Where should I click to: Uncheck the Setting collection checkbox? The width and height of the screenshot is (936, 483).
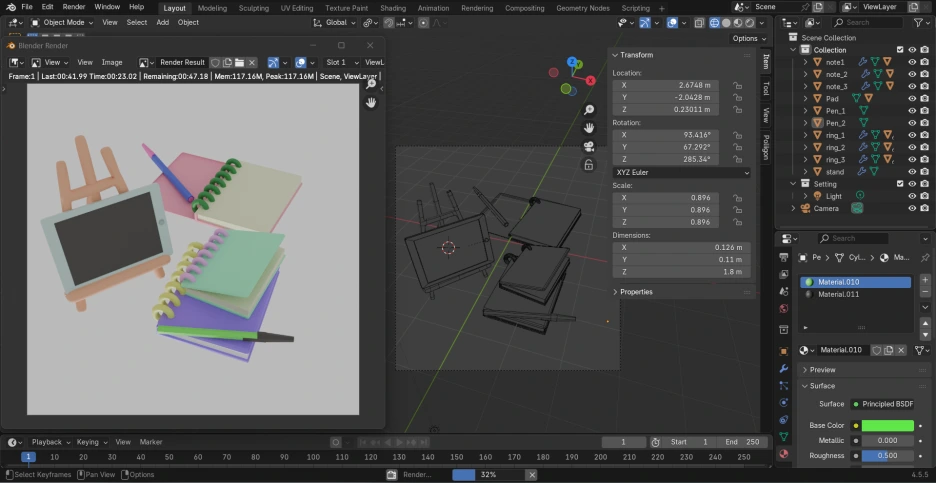[x=900, y=184]
